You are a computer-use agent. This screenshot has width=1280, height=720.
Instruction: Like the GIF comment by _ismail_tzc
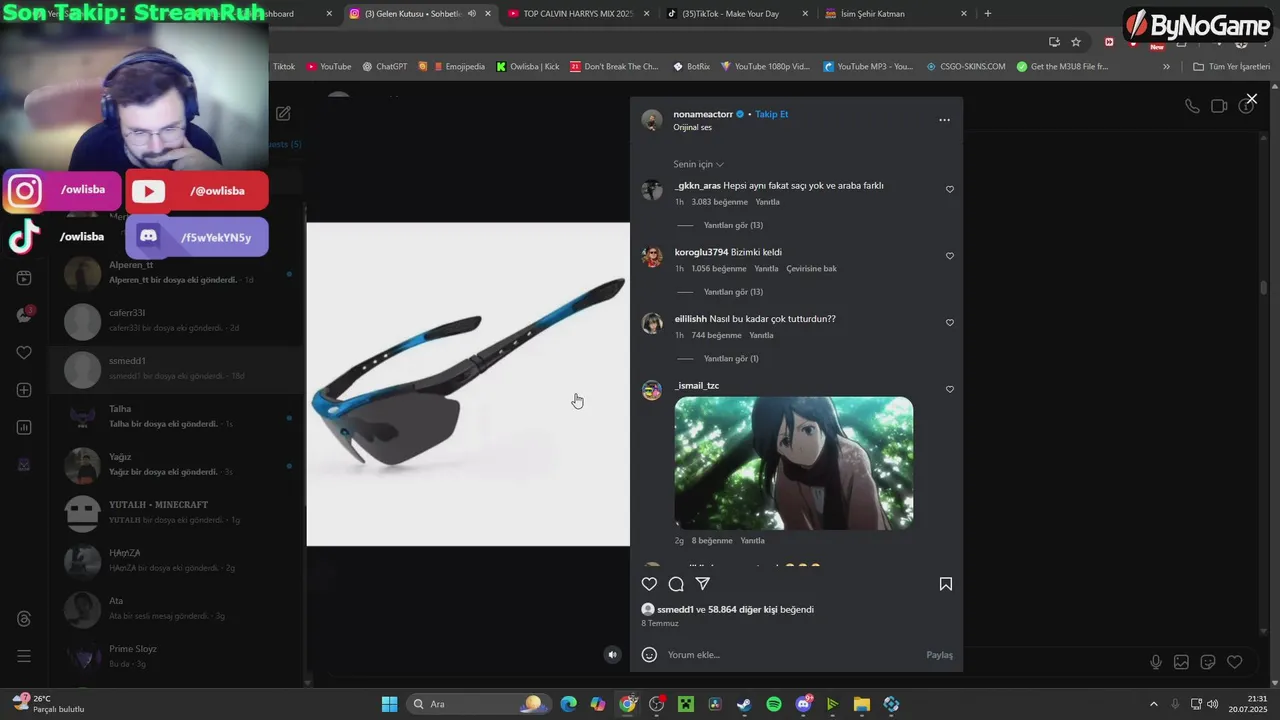pos(950,389)
